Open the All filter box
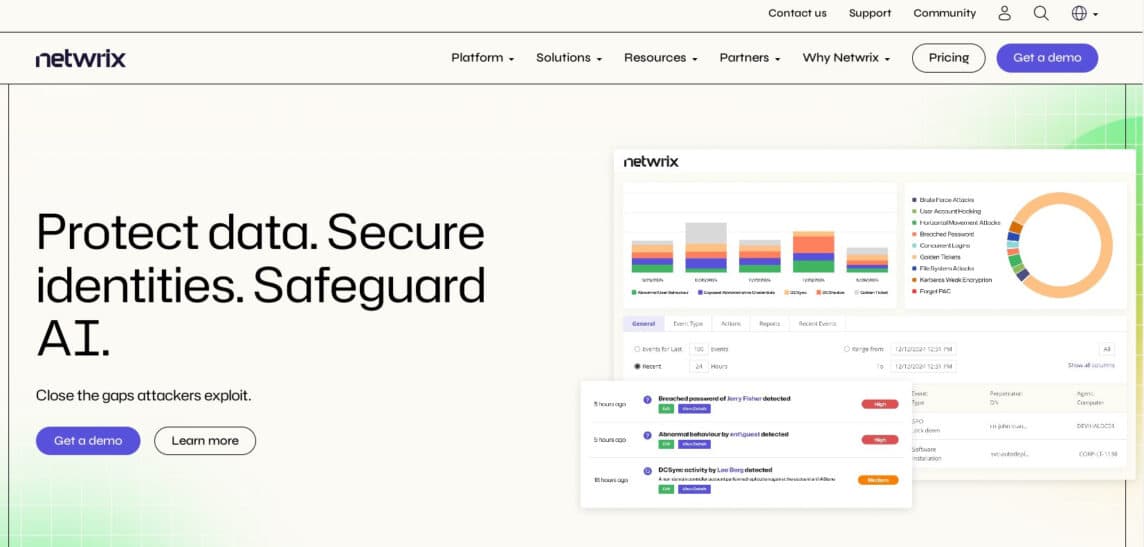 coord(1107,349)
